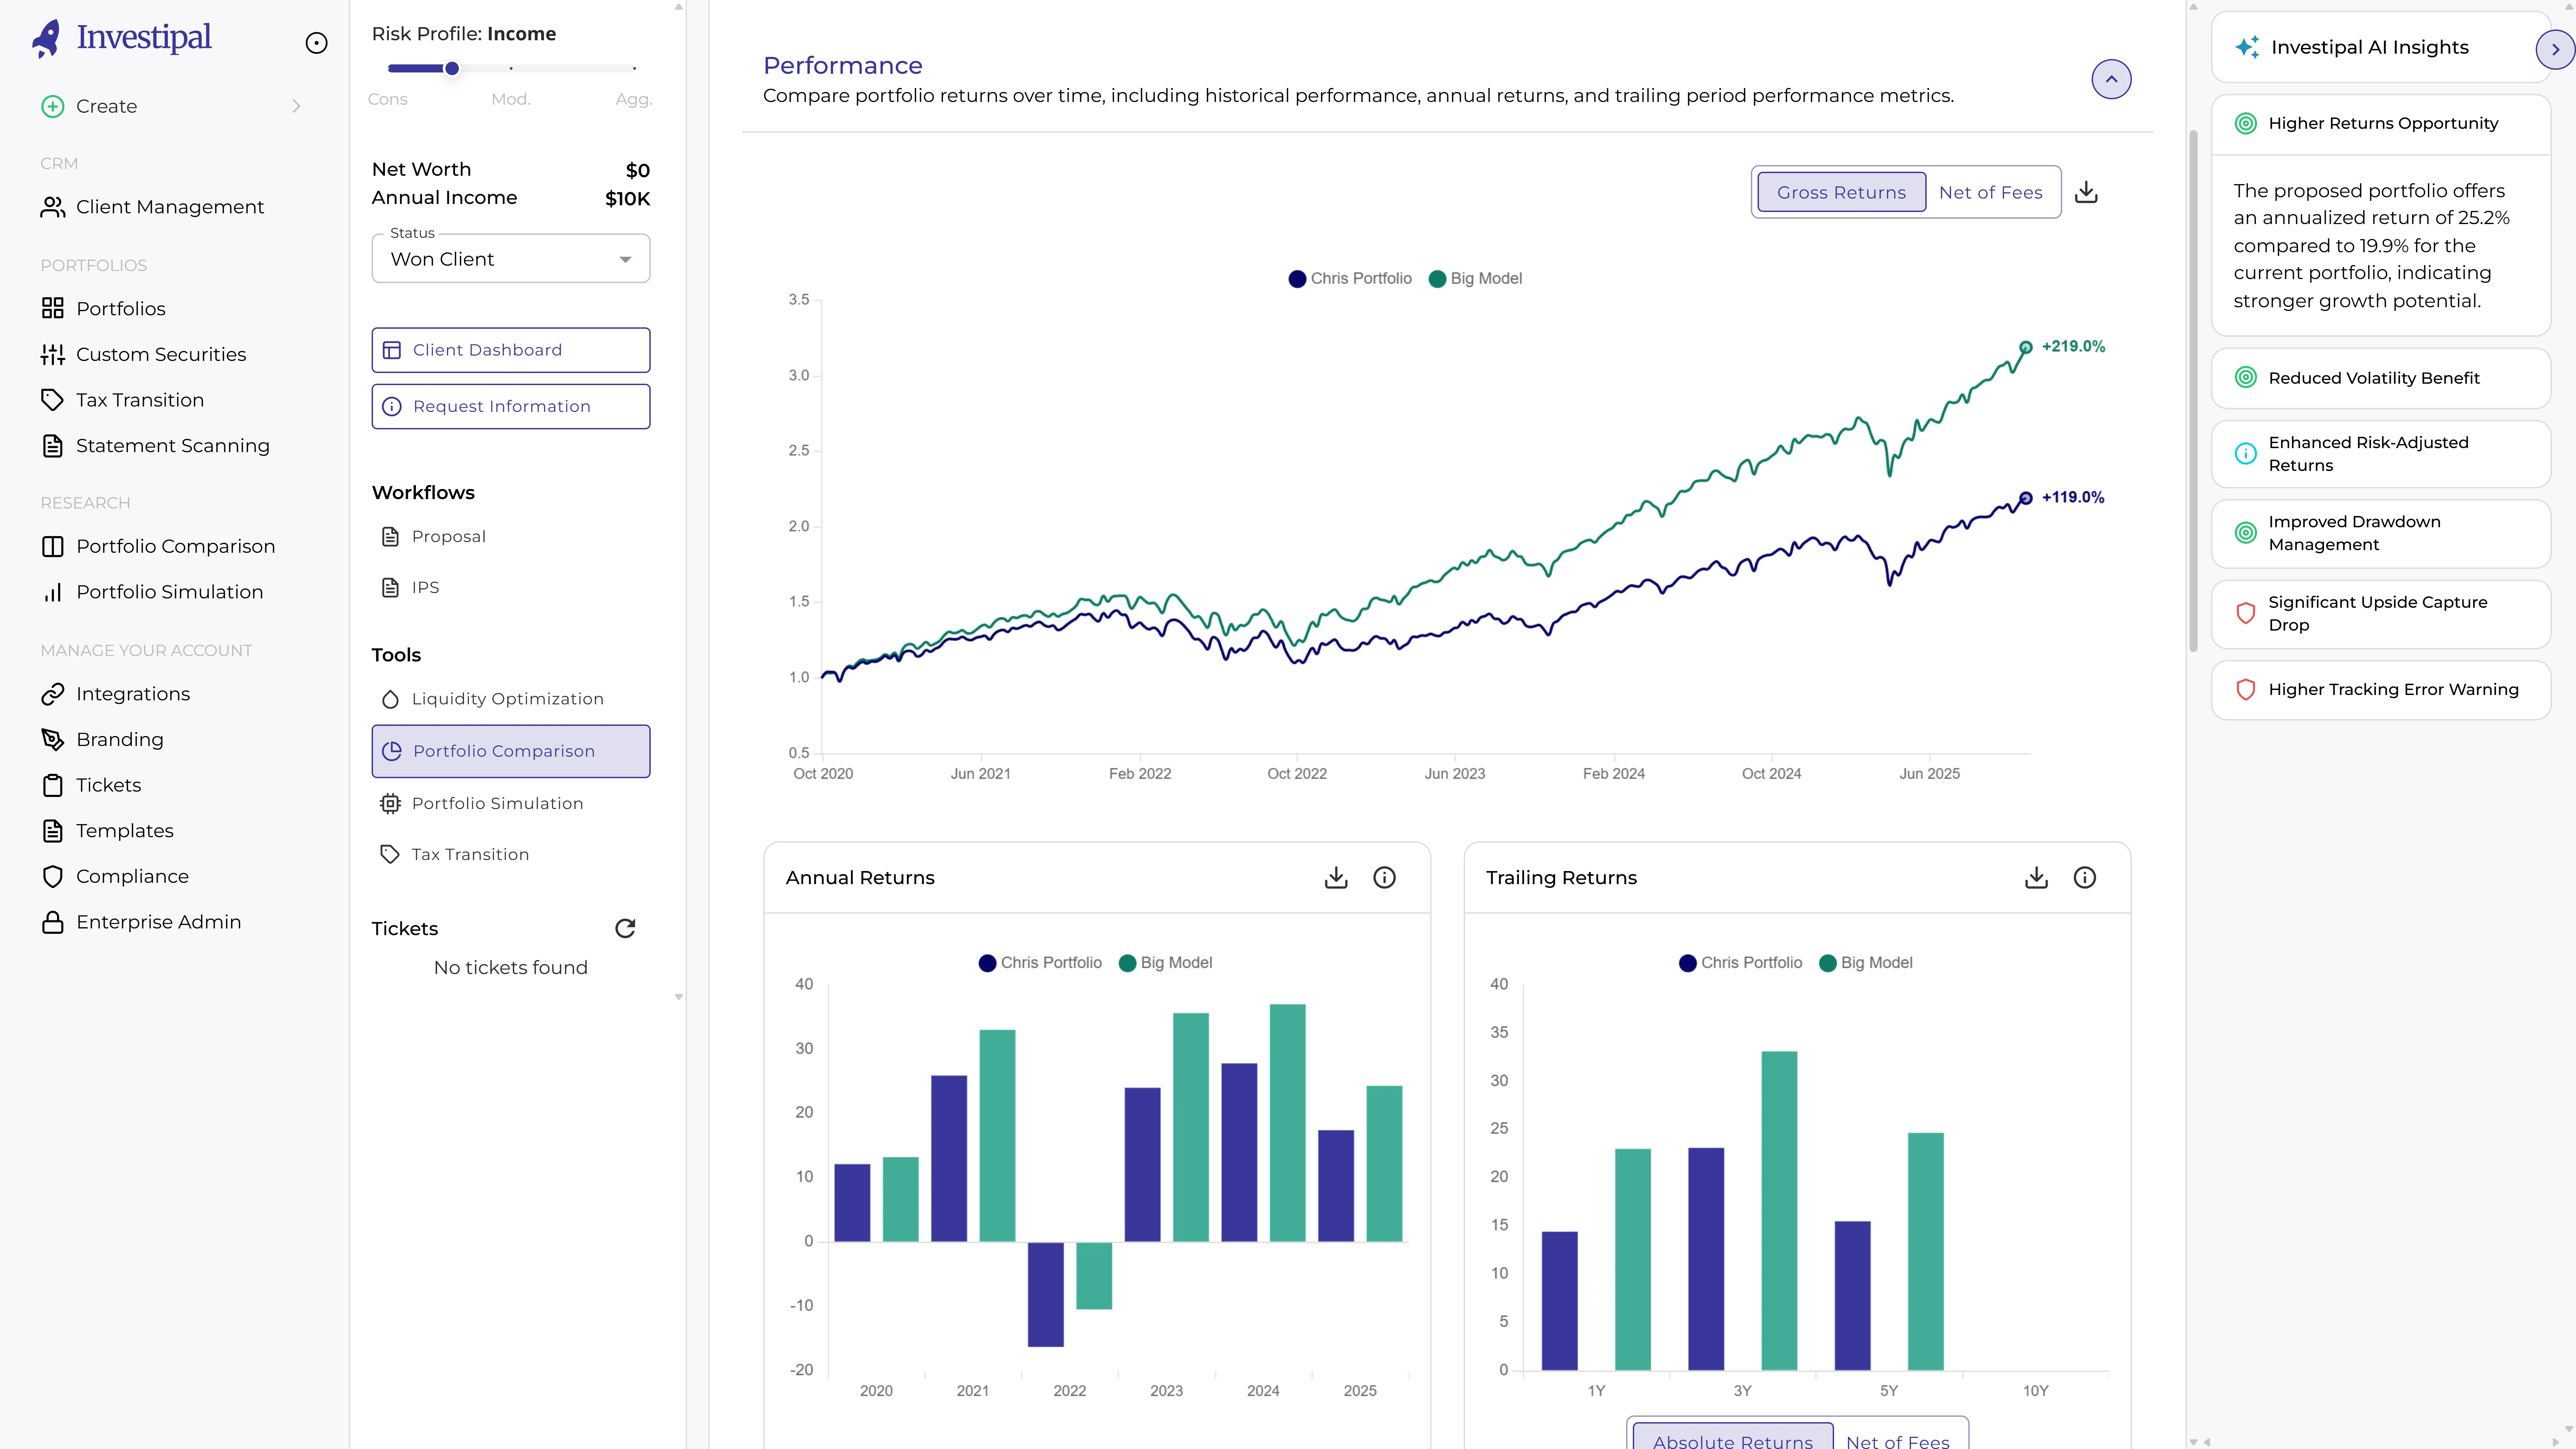Image resolution: width=2576 pixels, height=1449 pixels.
Task: Collapse the Performance section
Action: [2111, 79]
